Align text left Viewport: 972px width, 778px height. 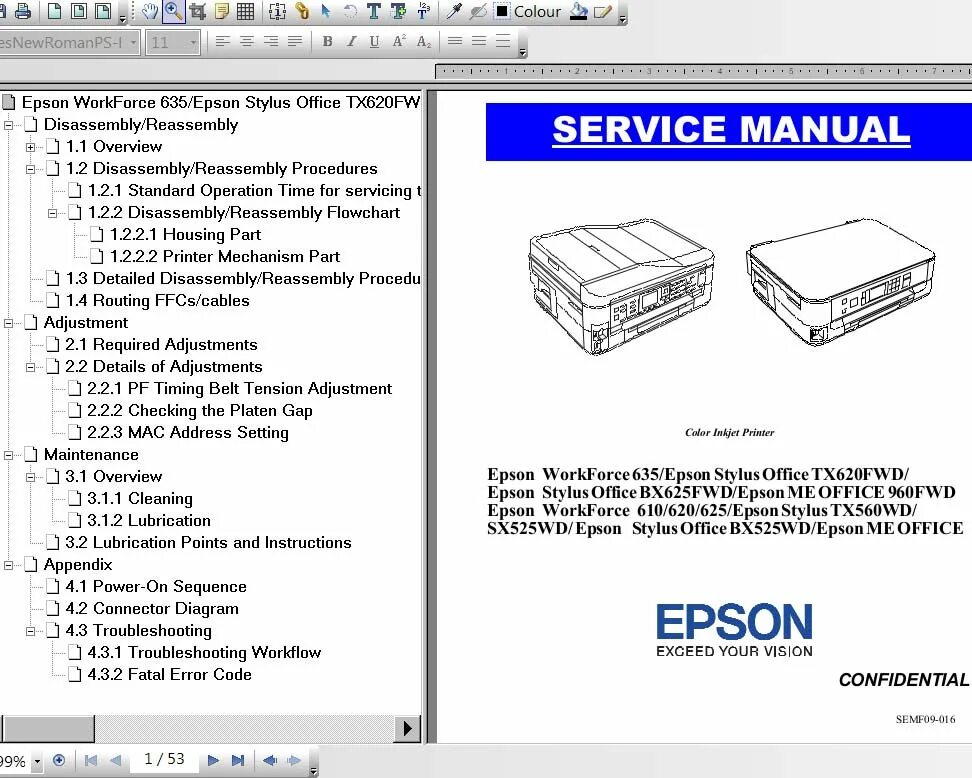click(x=223, y=42)
